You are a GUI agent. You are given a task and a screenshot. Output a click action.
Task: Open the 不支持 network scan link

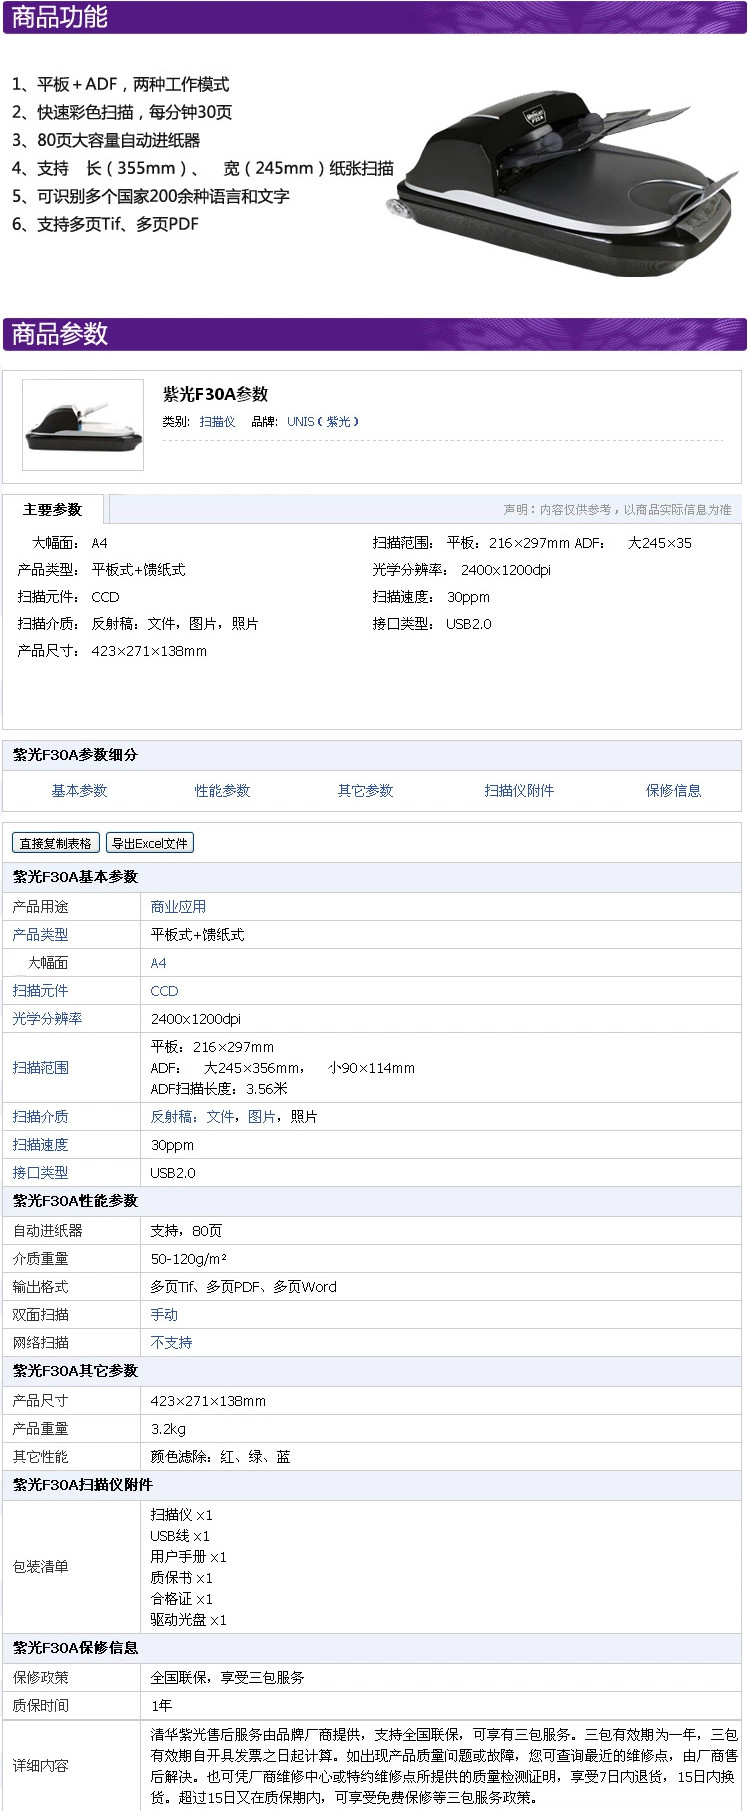[171, 1343]
